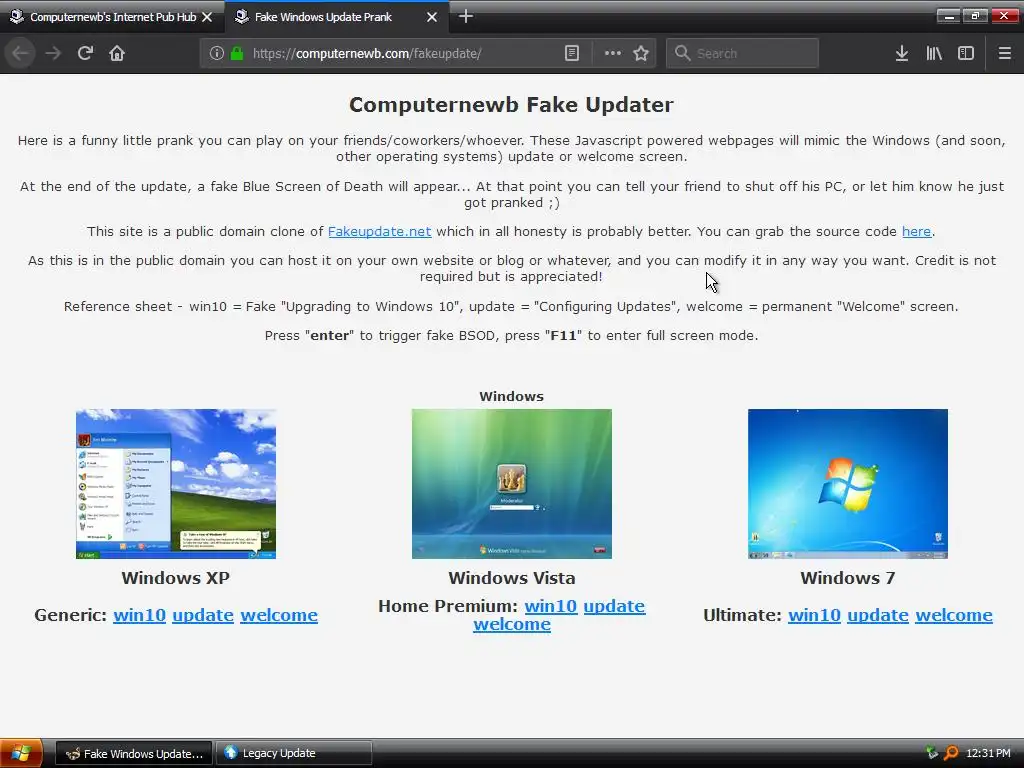Open the Fakeupdate.net link
1024x768 pixels.
[379, 232]
